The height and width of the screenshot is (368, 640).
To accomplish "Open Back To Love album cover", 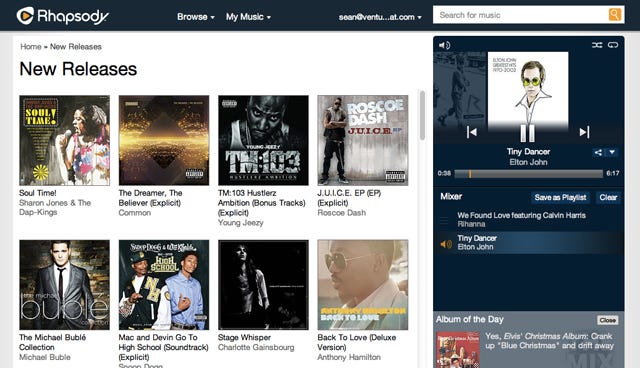I will pyautogui.click(x=363, y=285).
